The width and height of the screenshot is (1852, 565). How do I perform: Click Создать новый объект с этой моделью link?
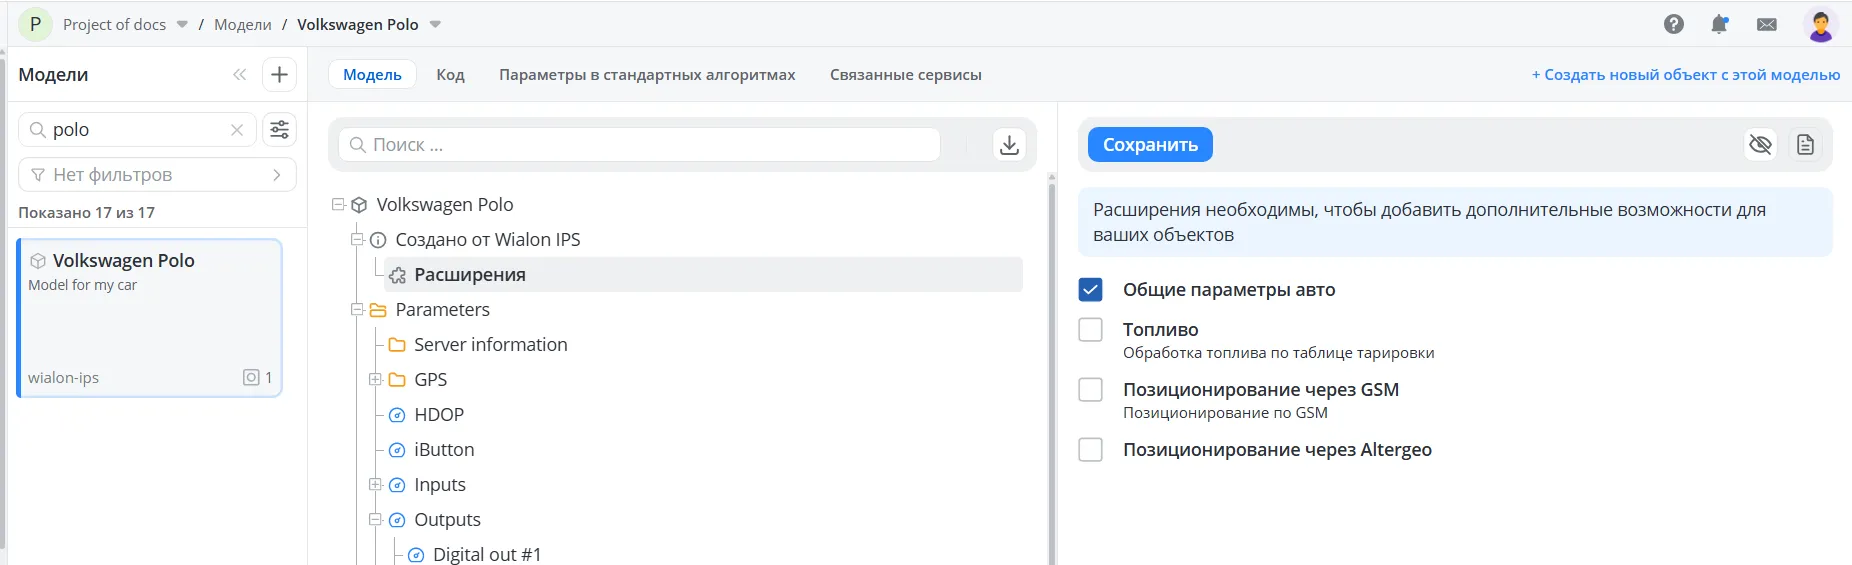click(x=1686, y=75)
